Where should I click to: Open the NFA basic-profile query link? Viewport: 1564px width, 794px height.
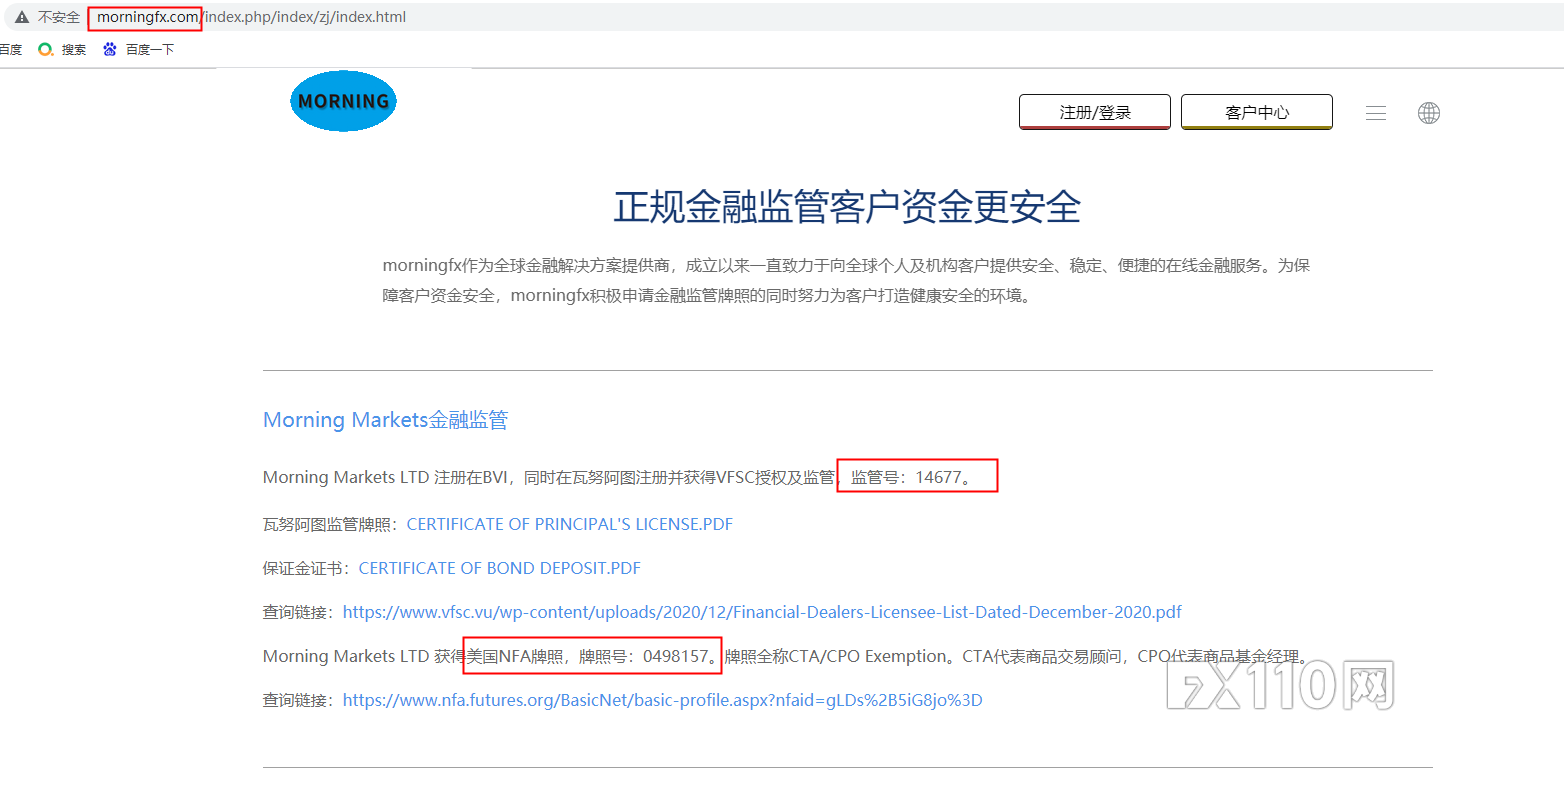pos(663,699)
